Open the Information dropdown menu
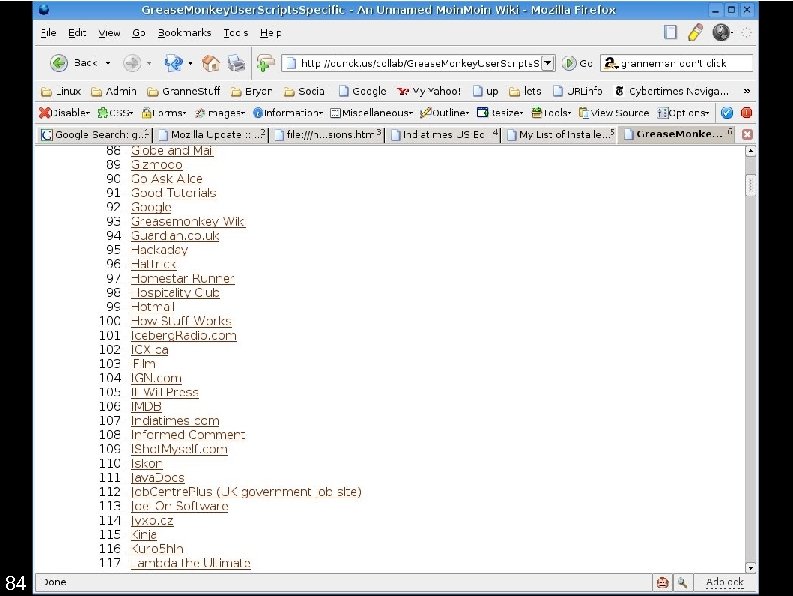The image size is (793, 596). pyautogui.click(x=288, y=113)
